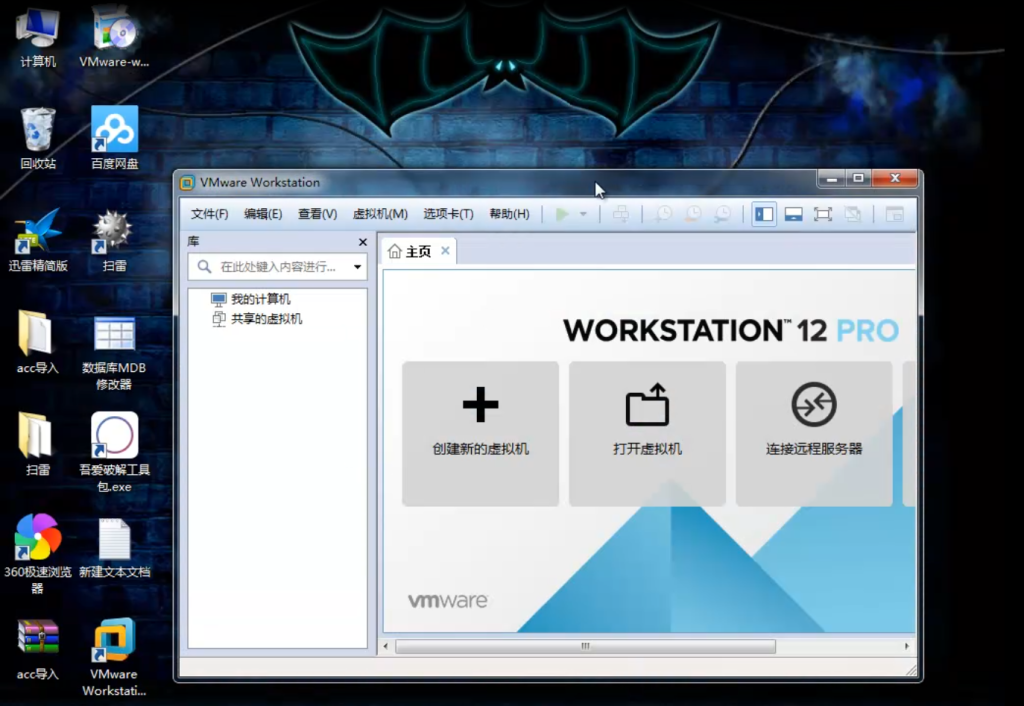Image resolution: width=1024 pixels, height=706 pixels.
Task: Open the snapshot manager icon
Action: 723,214
